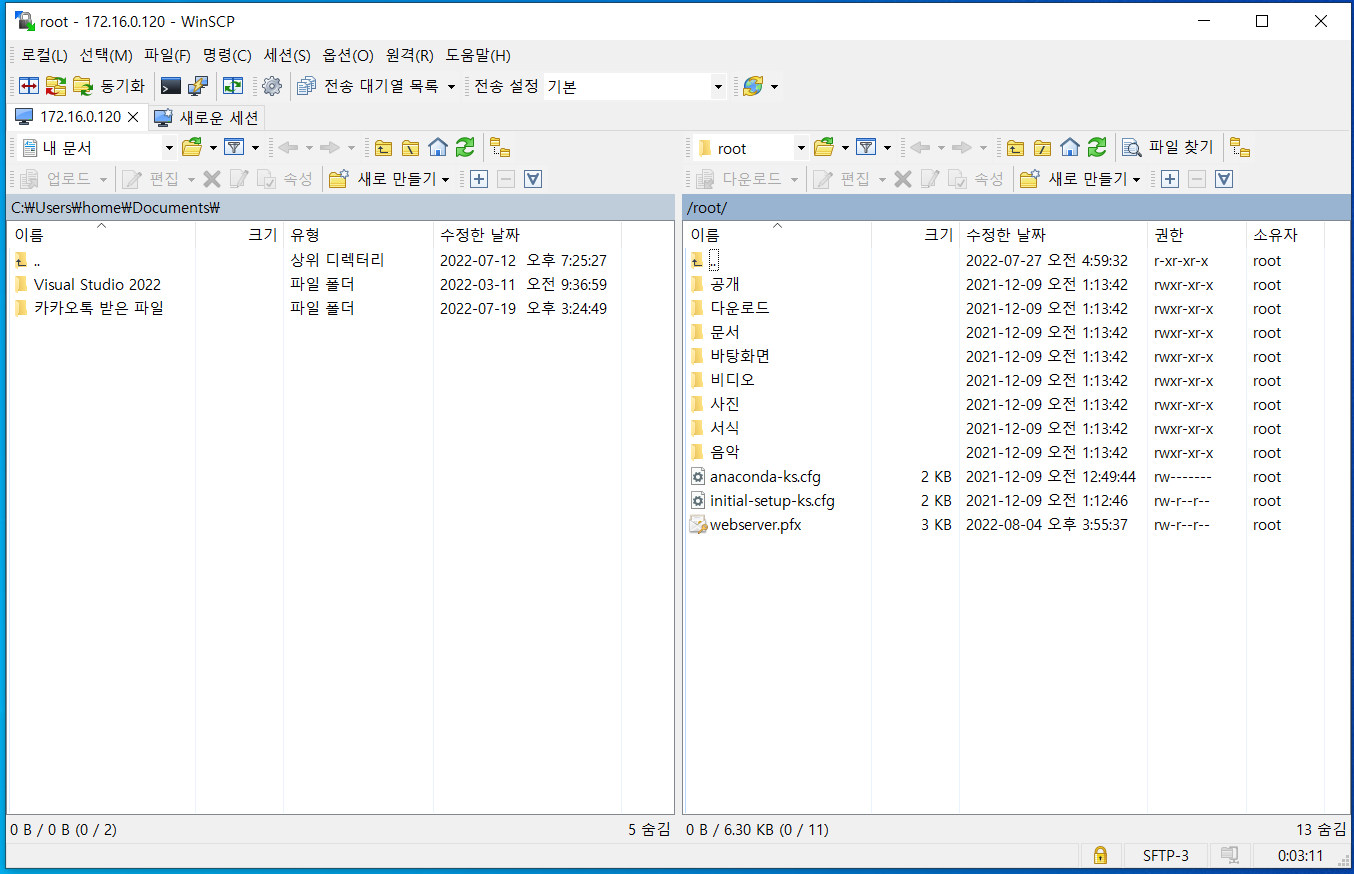Expand the 전송 대기열 목록 dropdown arrow

coord(451,87)
